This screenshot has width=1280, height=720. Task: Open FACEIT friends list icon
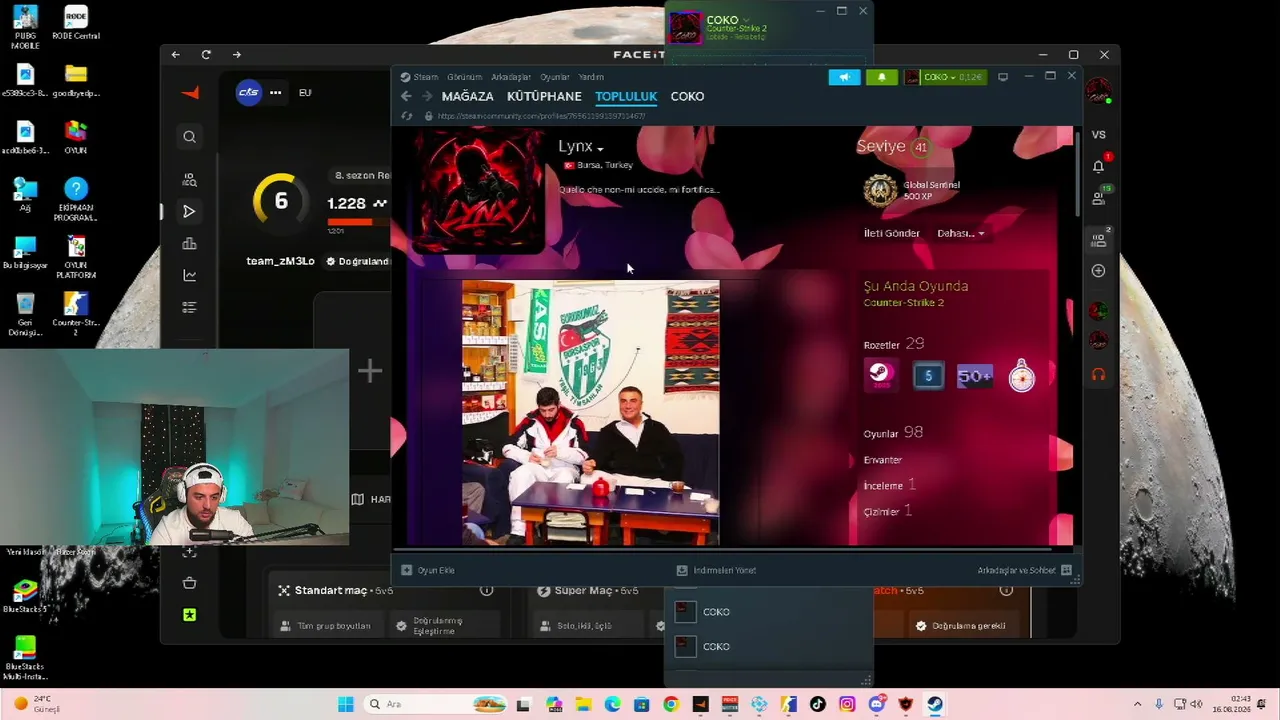point(1099,198)
